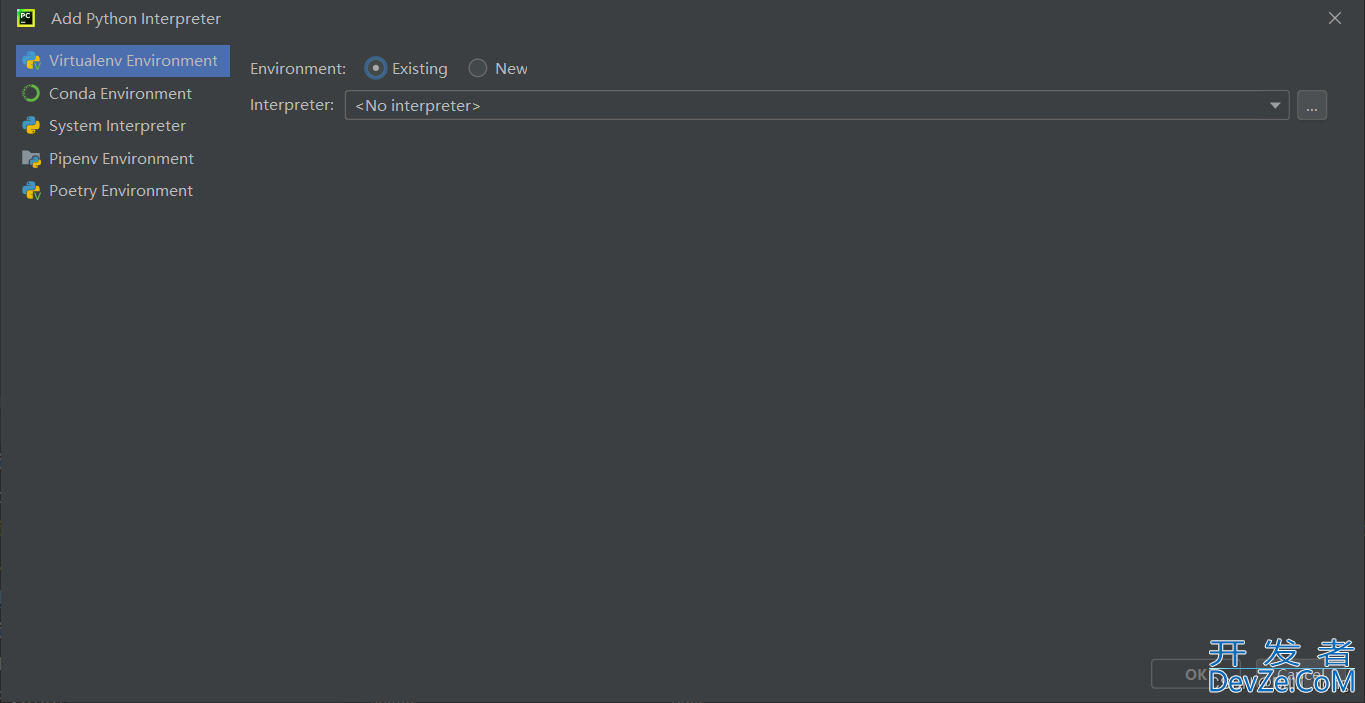
Task: Choose Pipenv Environment
Action: 123,159
